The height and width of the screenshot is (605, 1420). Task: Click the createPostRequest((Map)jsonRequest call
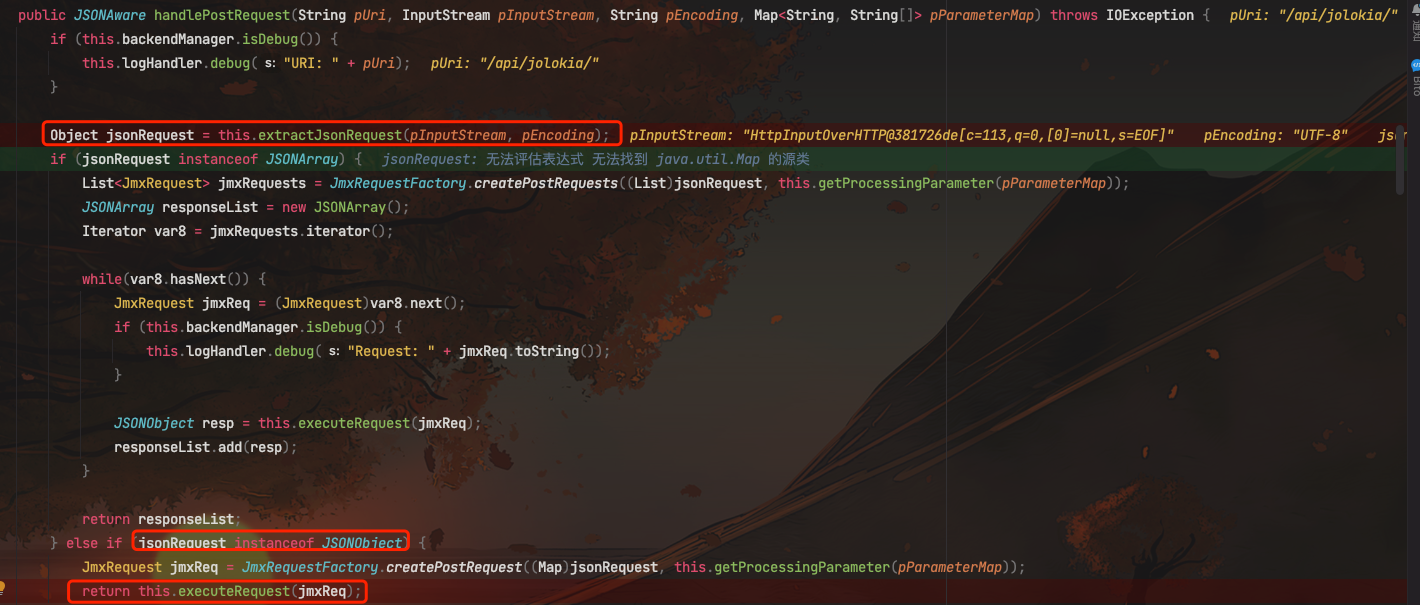coord(522,567)
